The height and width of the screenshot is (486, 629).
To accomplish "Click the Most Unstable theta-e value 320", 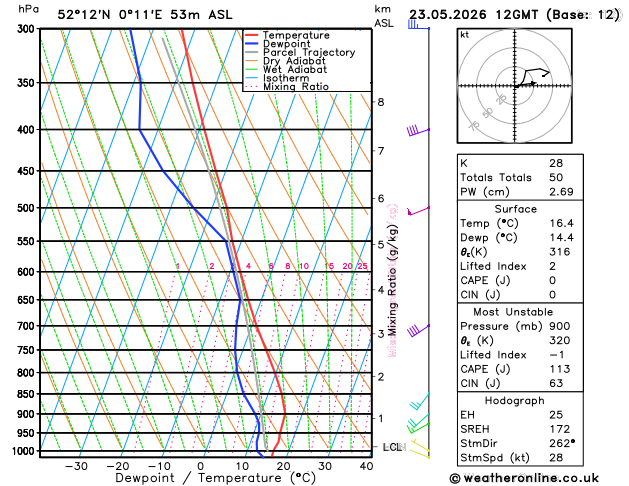I will 560,340.
